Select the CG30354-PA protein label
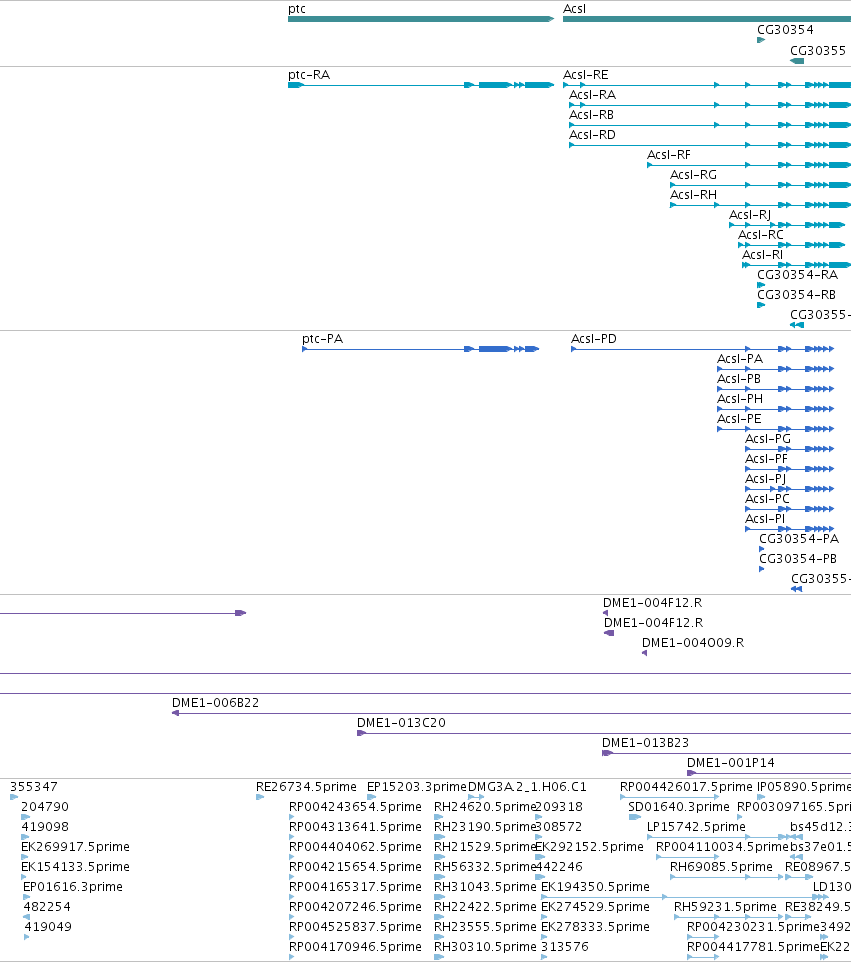This screenshot has width=851, height=962. 799,539
